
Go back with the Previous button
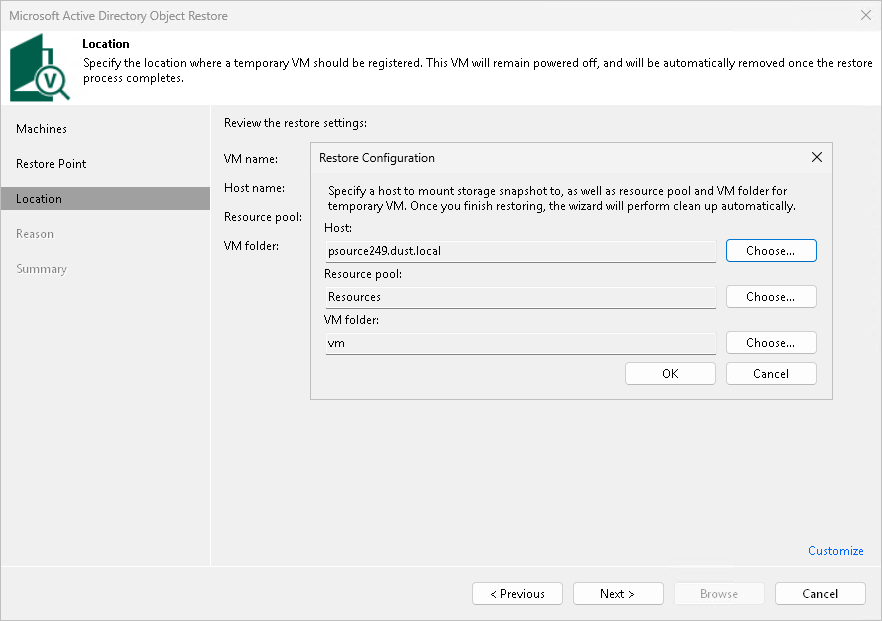click(517, 594)
